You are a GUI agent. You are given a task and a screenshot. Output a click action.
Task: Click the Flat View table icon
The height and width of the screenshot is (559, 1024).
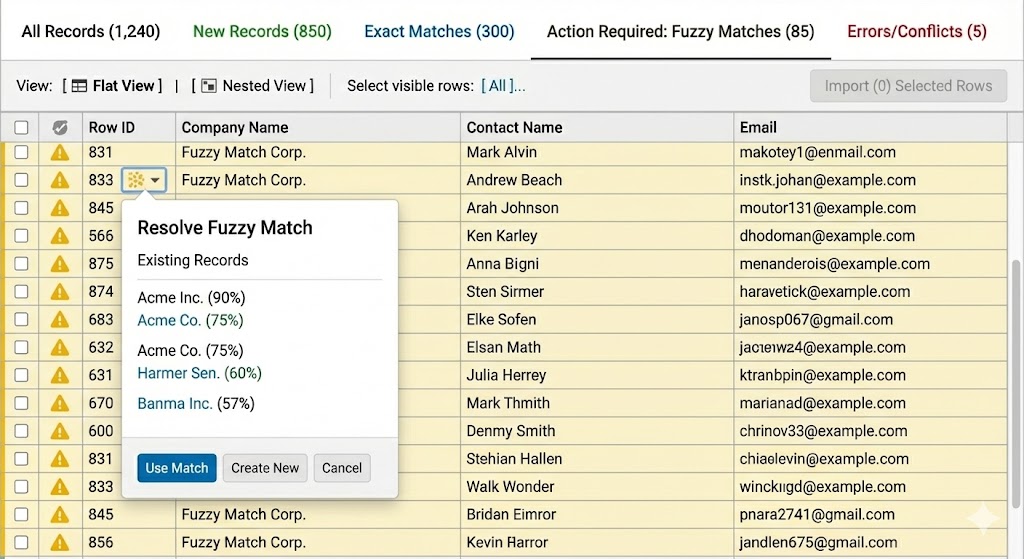[80, 86]
